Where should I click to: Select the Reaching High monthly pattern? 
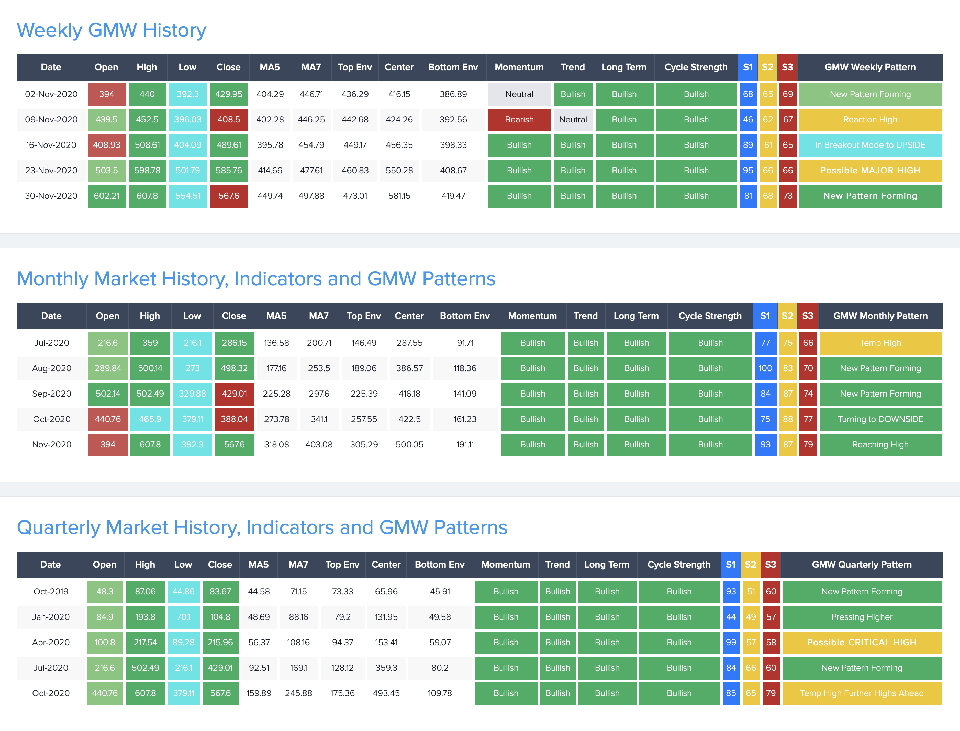(x=881, y=444)
